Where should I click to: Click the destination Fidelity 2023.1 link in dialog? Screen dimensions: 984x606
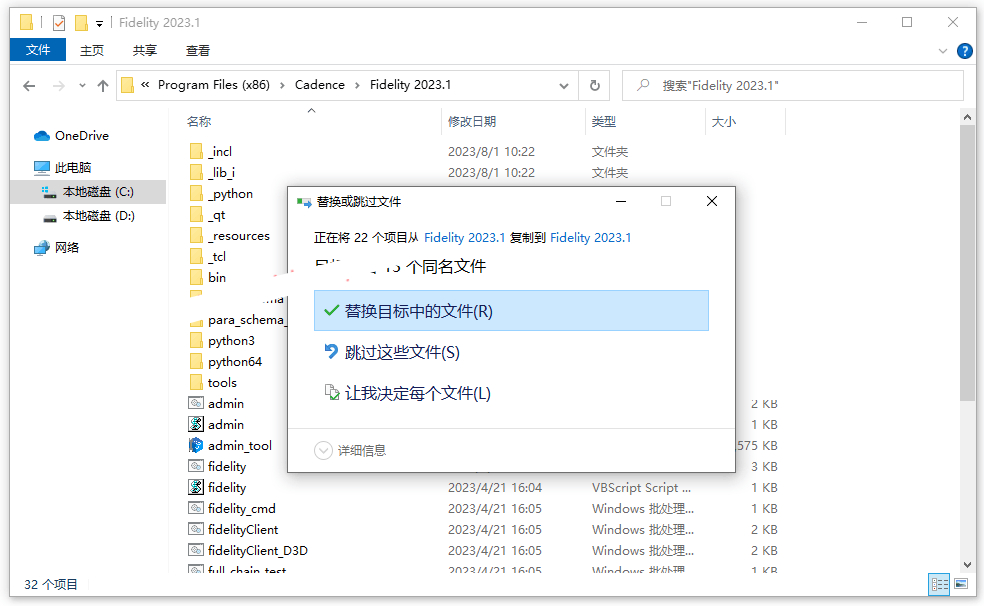click(x=591, y=238)
